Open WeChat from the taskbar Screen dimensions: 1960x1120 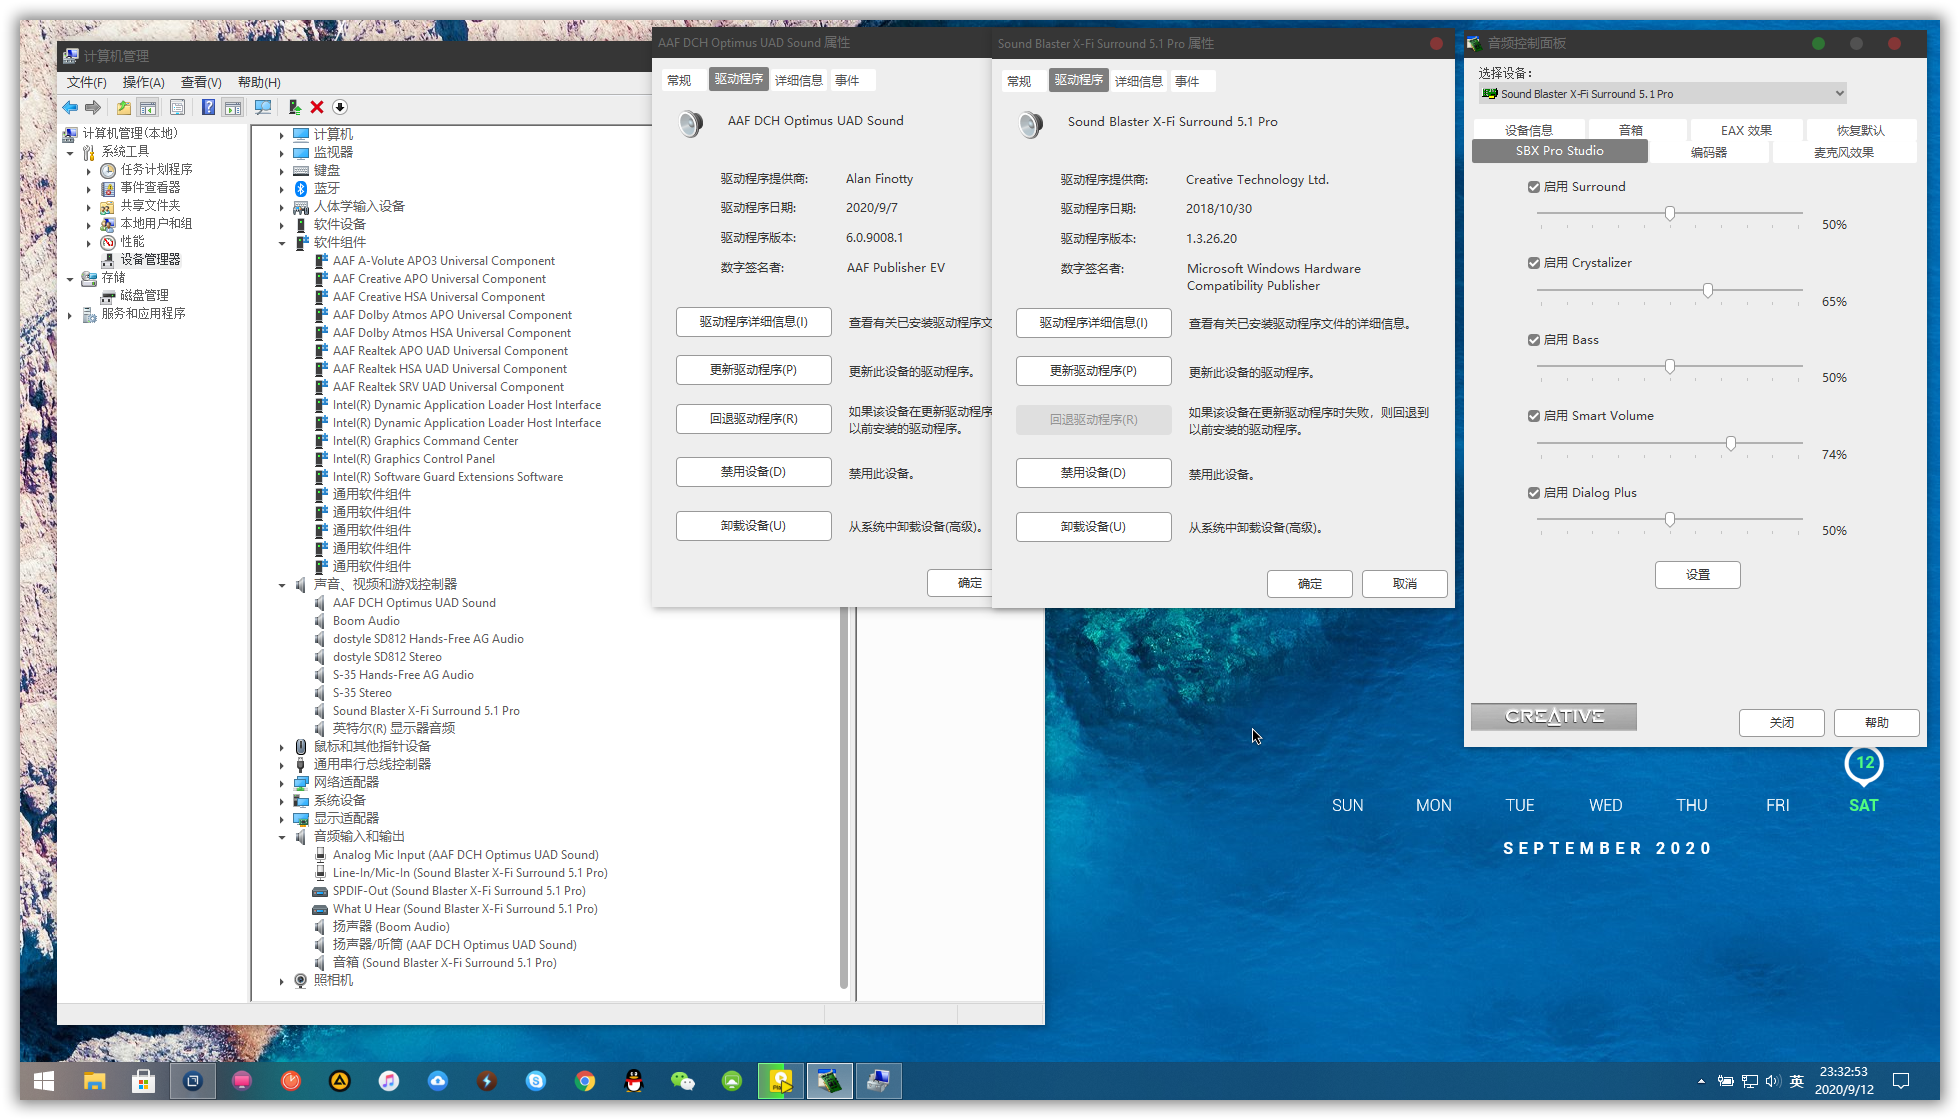(683, 1081)
